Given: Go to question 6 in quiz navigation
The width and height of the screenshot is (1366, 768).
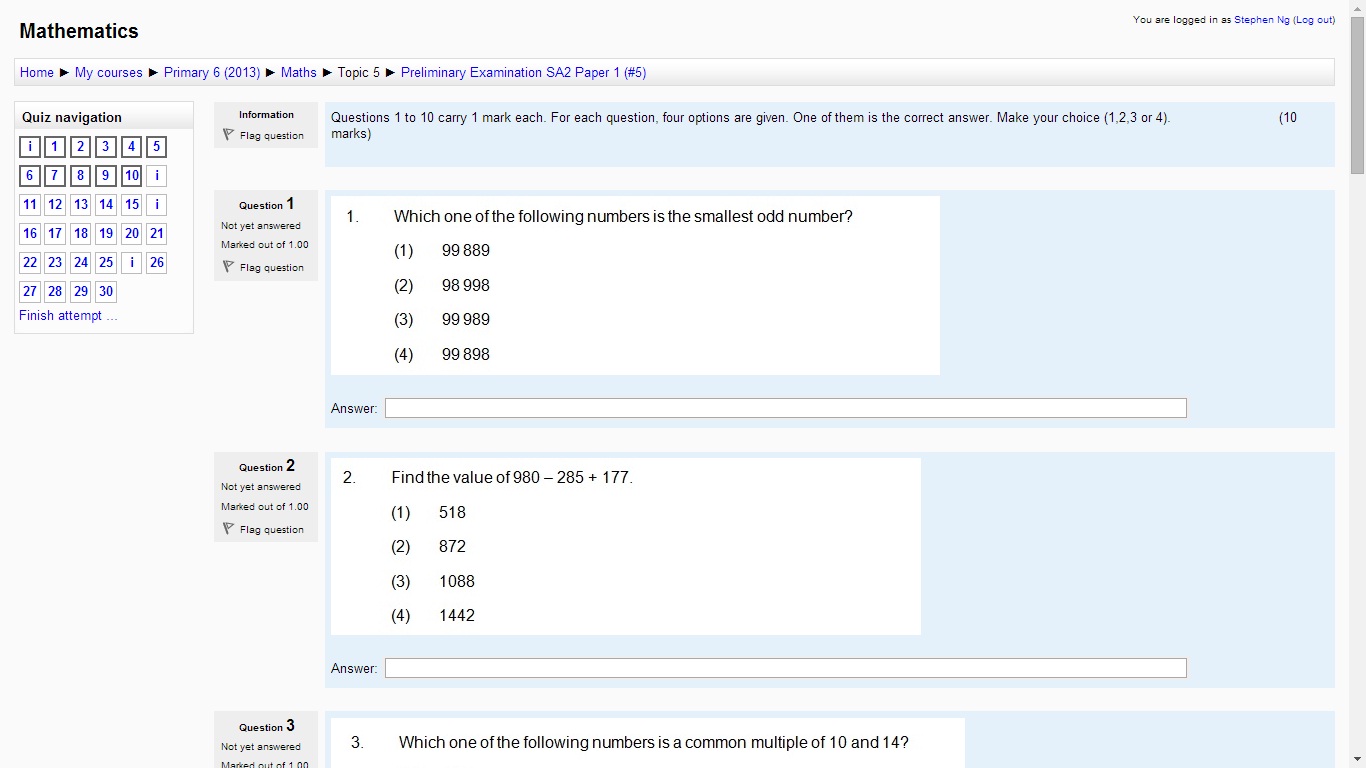Looking at the screenshot, I should click(30, 176).
